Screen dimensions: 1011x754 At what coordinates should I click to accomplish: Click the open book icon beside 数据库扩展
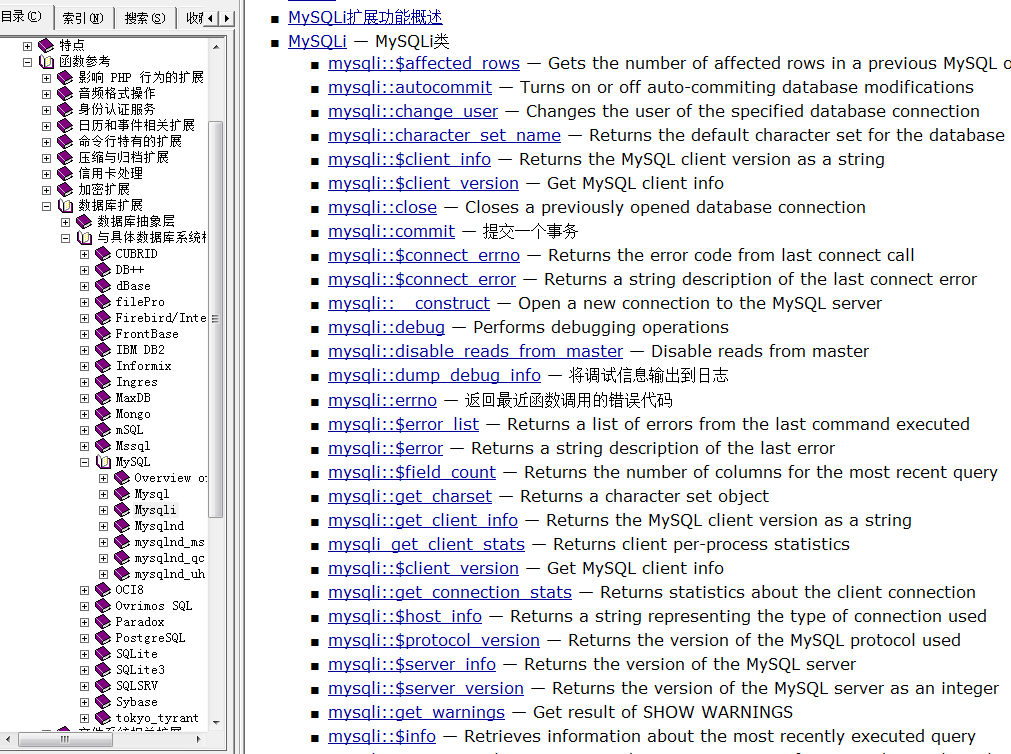point(66,206)
